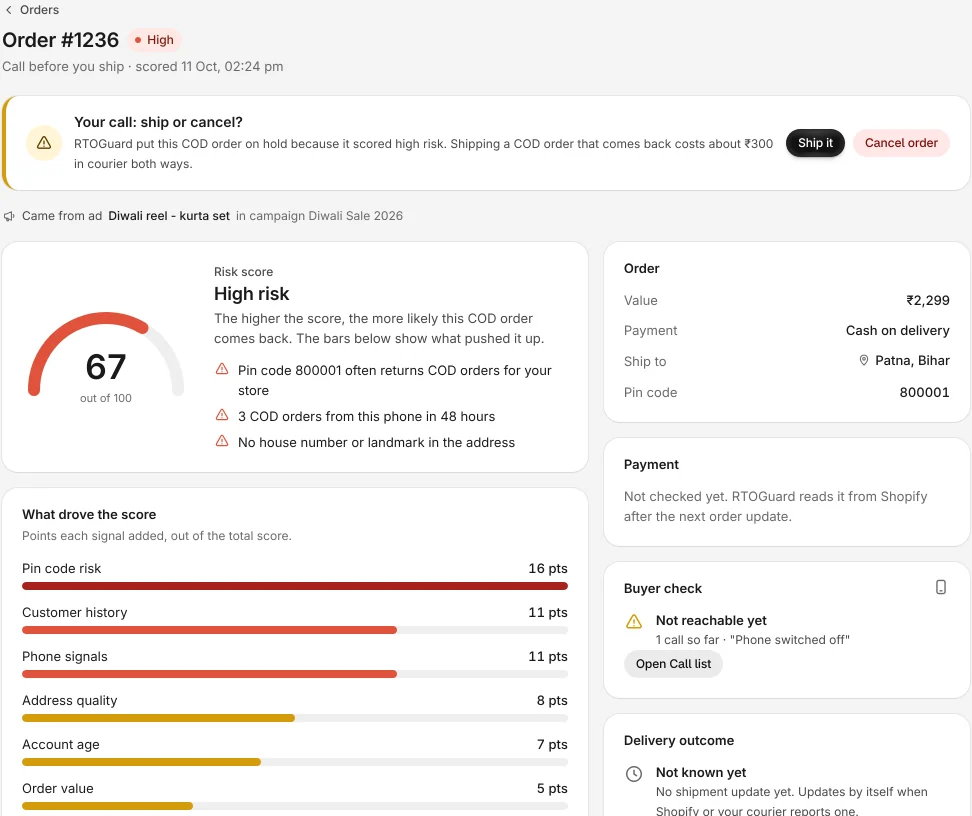Click the Pin code risk 16 pts bar
Image resolution: width=972 pixels, height=816 pixels.
coord(294,586)
